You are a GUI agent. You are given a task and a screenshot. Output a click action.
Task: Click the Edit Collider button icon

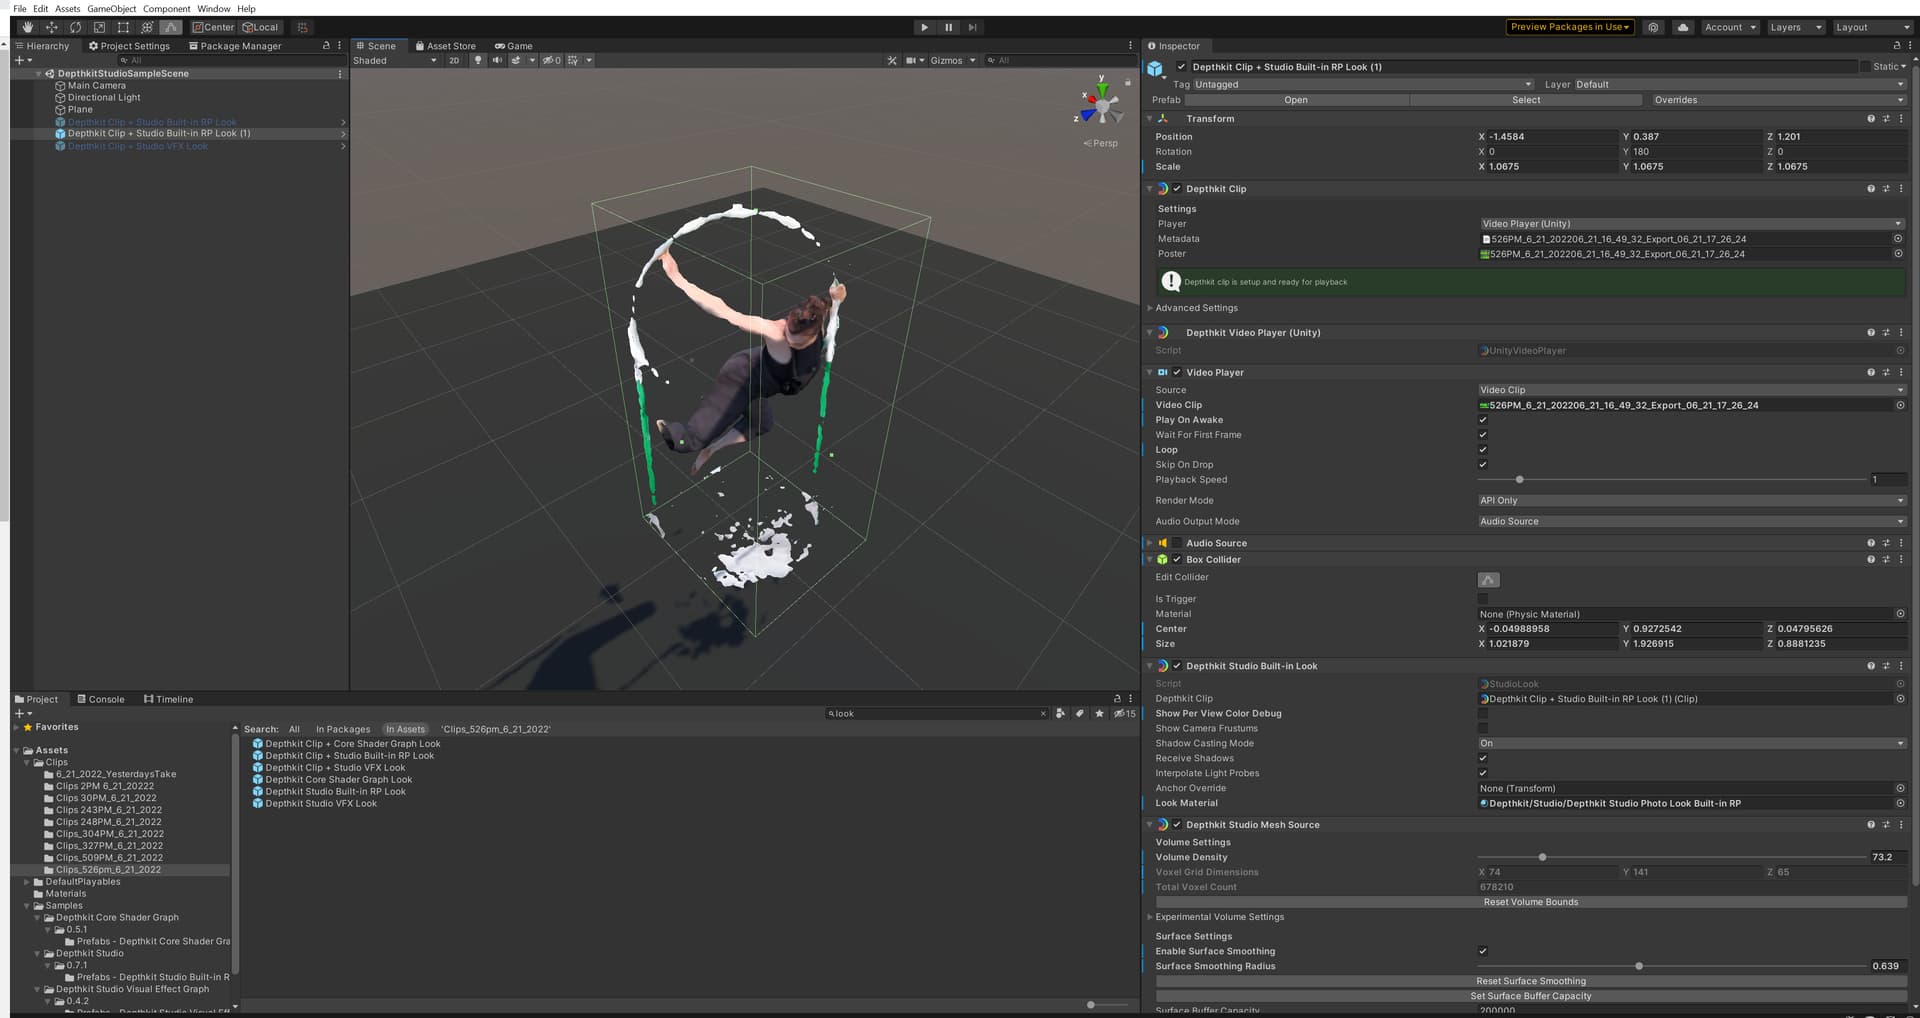coord(1488,580)
